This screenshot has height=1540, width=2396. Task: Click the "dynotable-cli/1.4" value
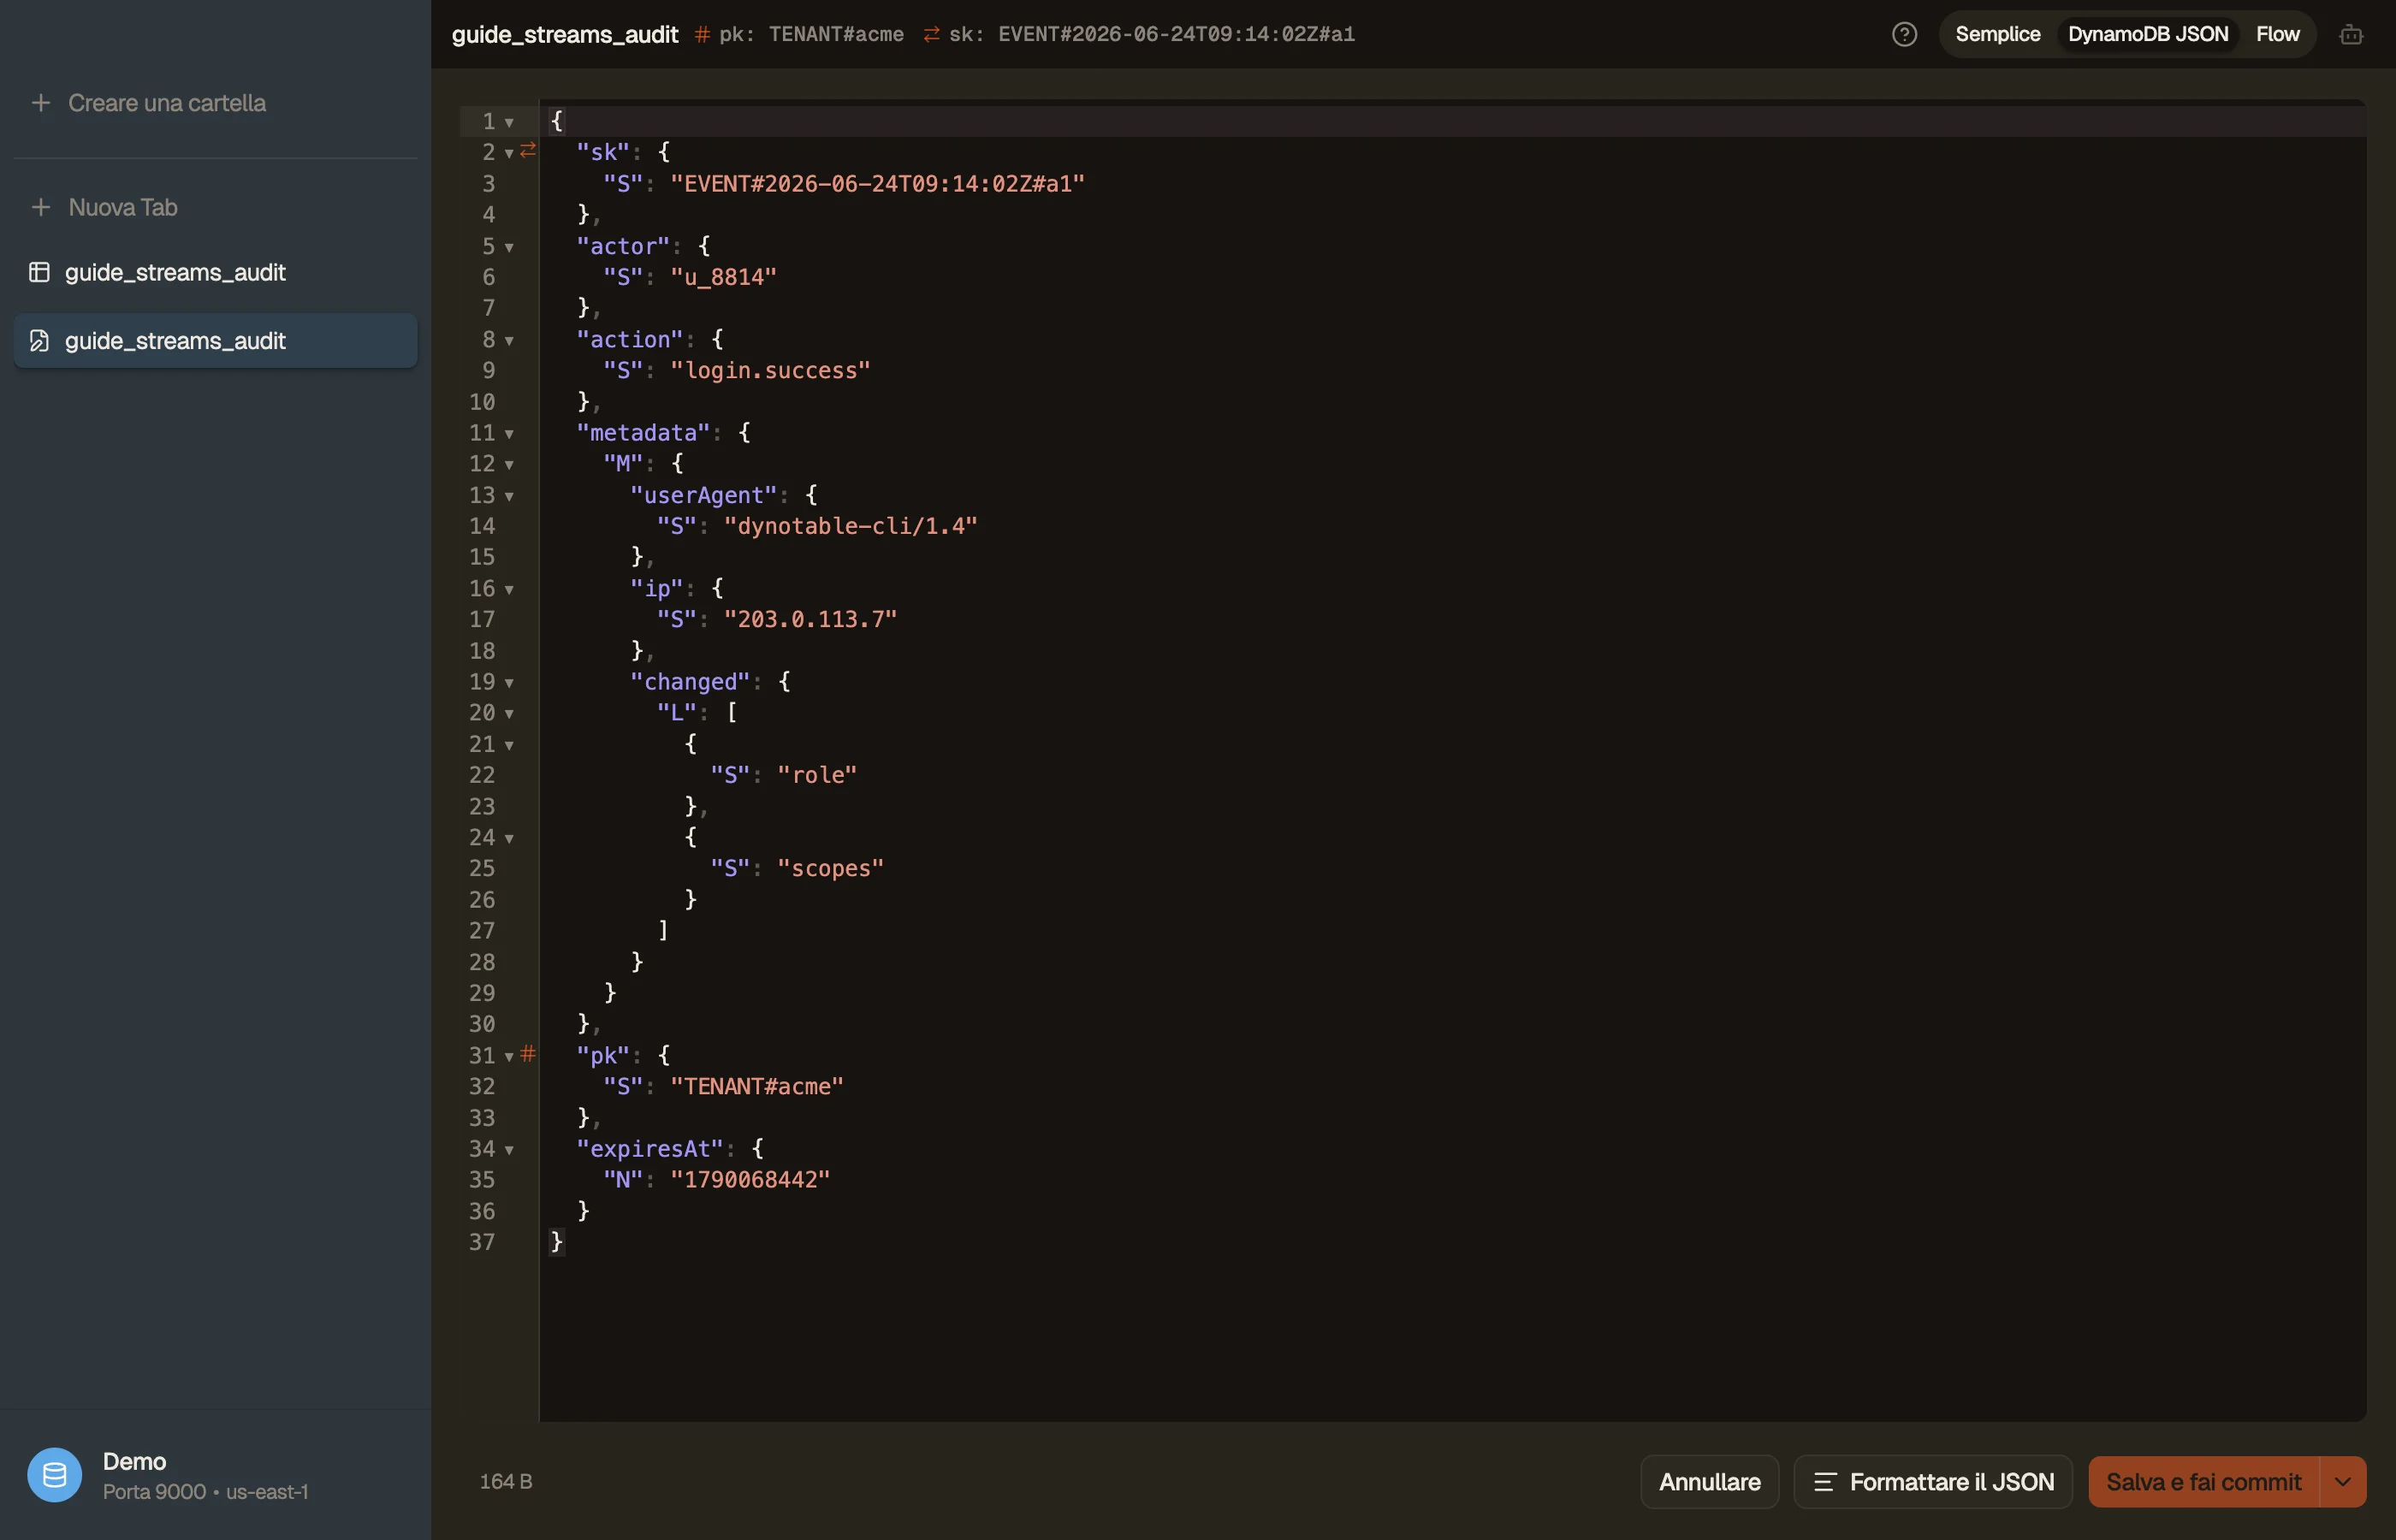(x=850, y=526)
